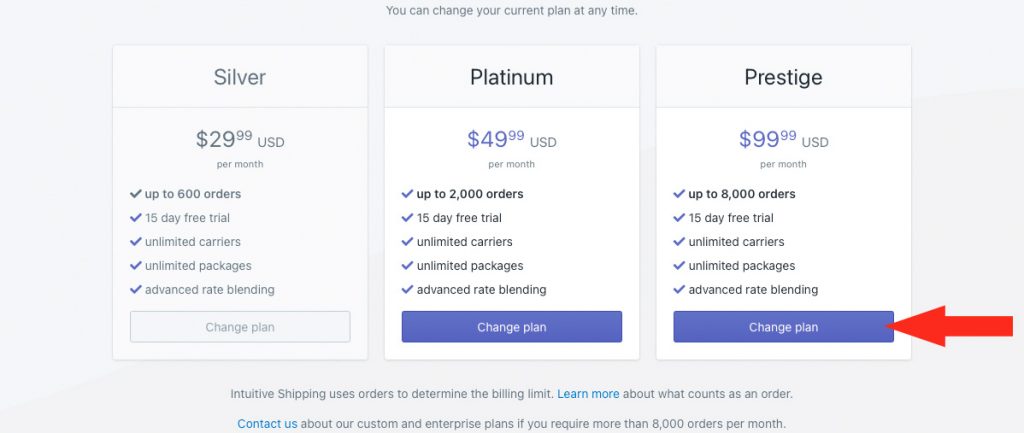Viewport: 1024px width, 433px height.
Task: Click the red arrow pointing at Prestige
Action: pos(952,326)
